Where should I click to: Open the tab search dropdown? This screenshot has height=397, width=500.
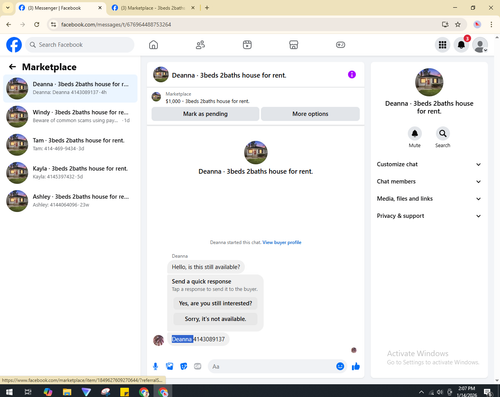pos(8,8)
